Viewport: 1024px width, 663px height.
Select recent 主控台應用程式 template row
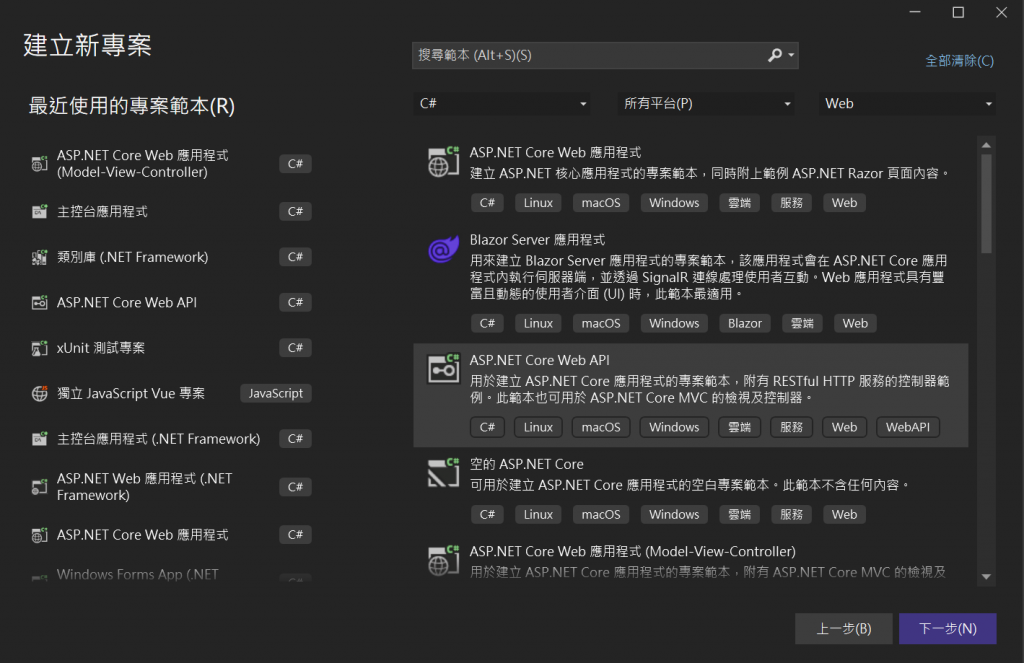point(171,212)
